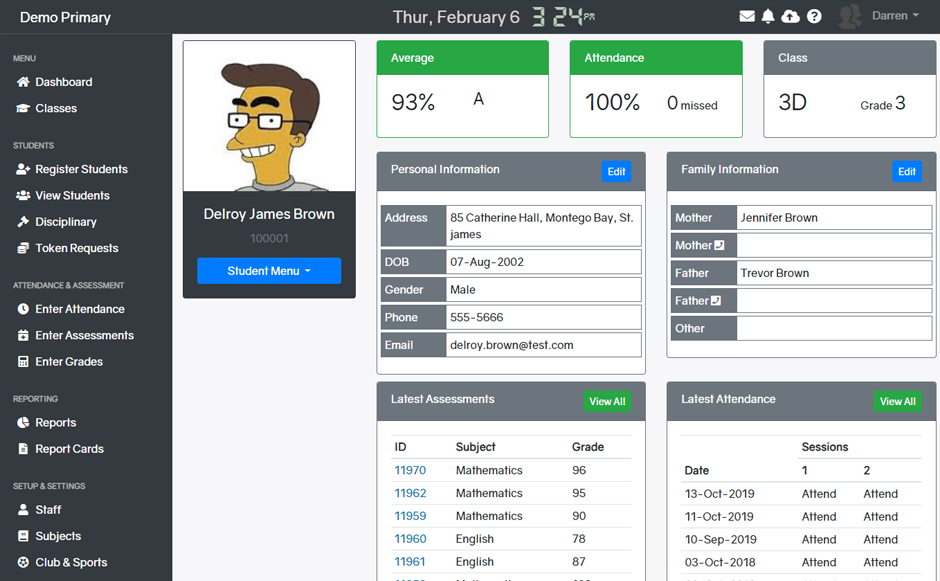
Task: Open Report Cards in sidebar
Action: [x=70, y=449]
